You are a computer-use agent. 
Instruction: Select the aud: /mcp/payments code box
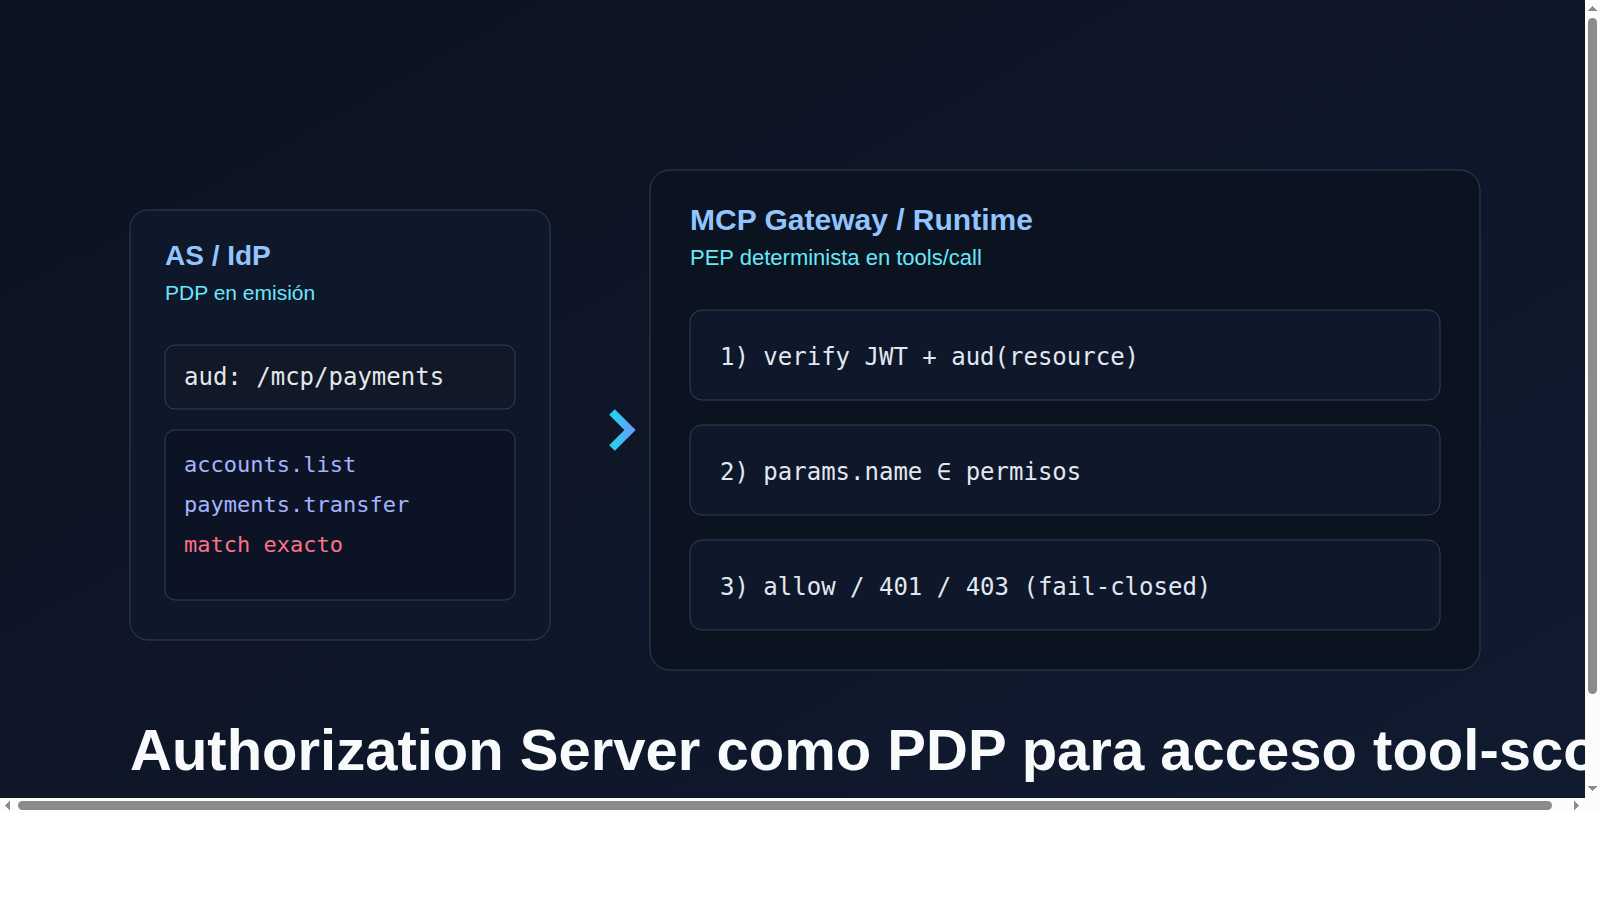point(339,376)
